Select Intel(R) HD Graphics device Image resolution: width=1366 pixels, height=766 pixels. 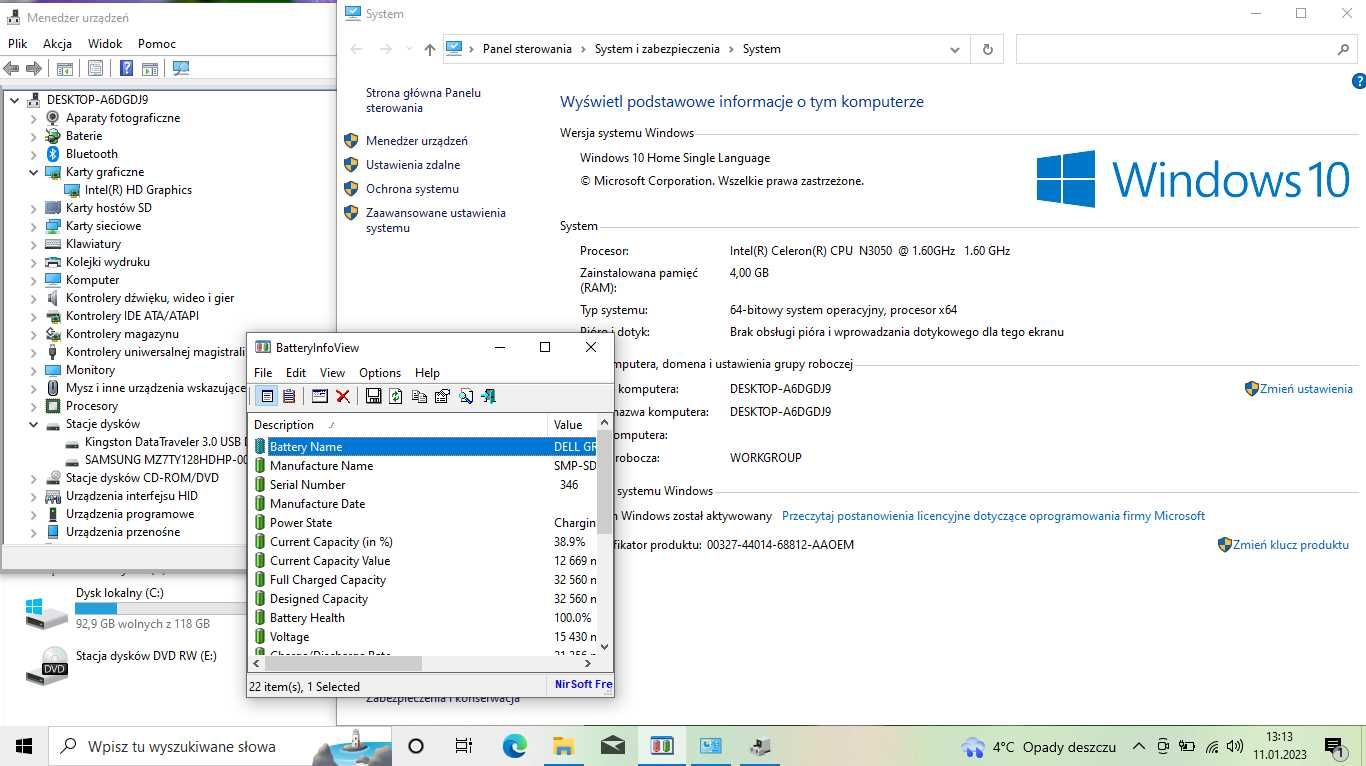click(x=138, y=190)
